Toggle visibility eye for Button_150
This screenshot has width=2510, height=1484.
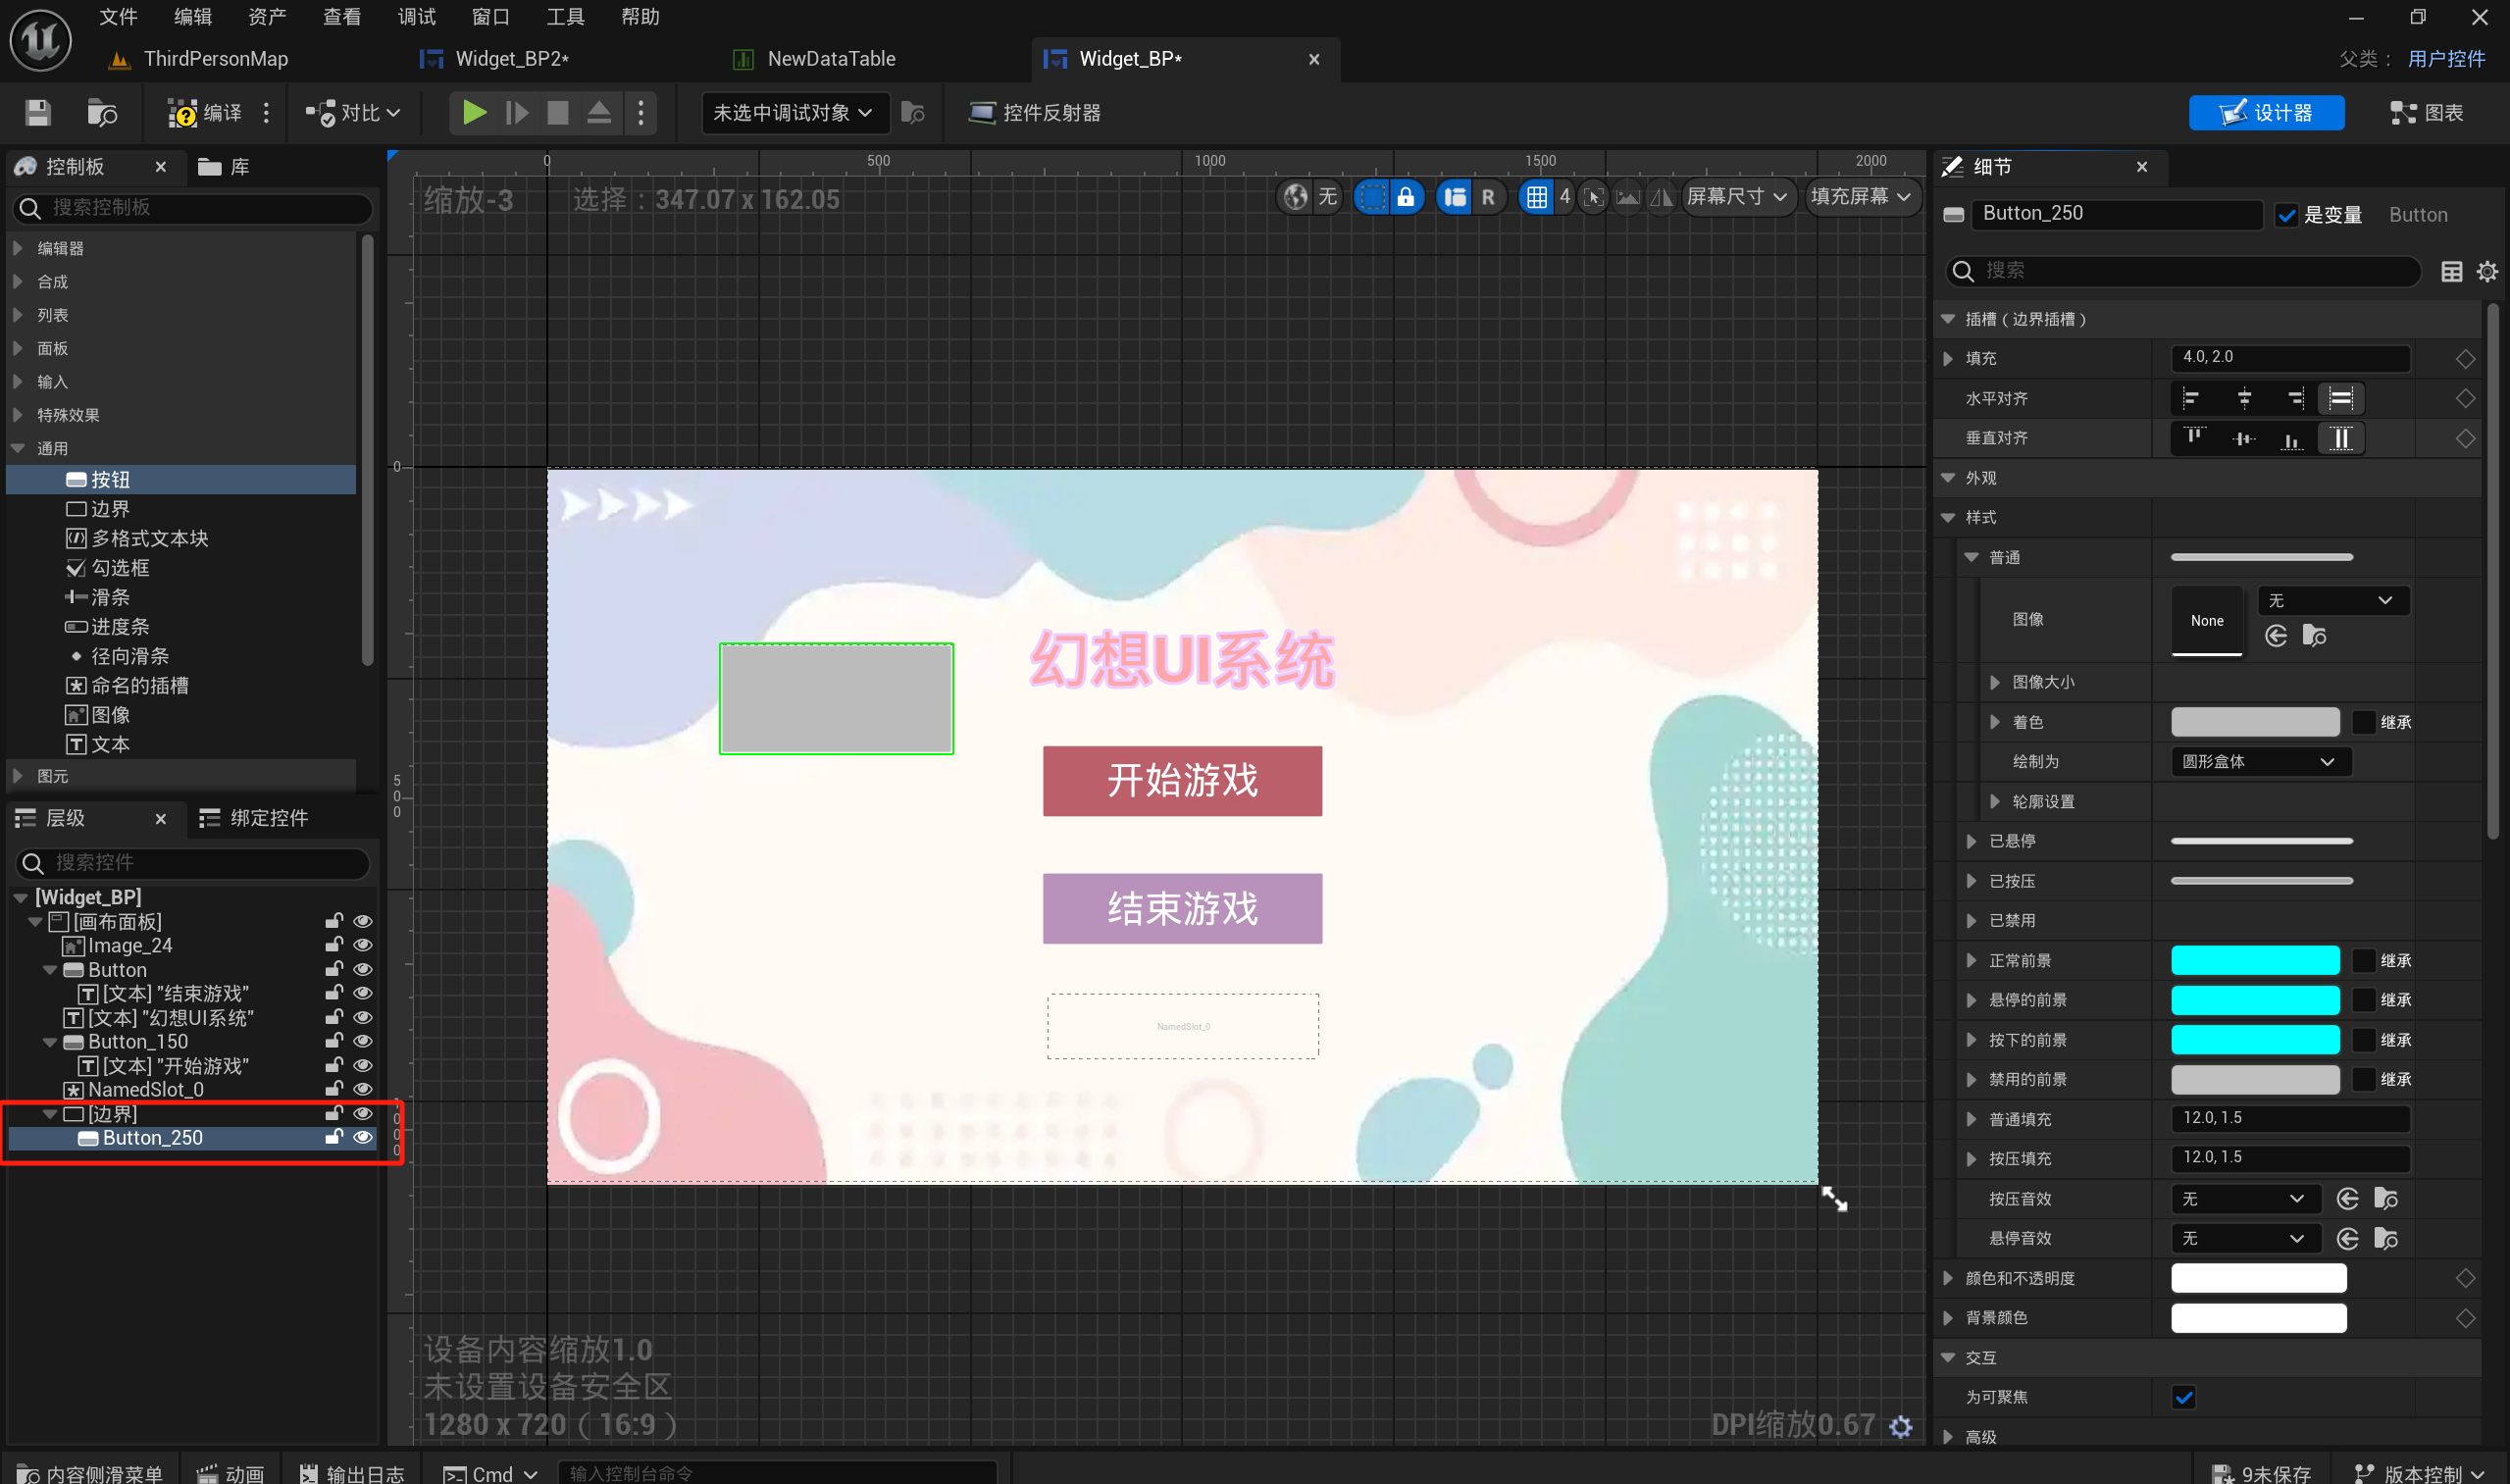(363, 1042)
